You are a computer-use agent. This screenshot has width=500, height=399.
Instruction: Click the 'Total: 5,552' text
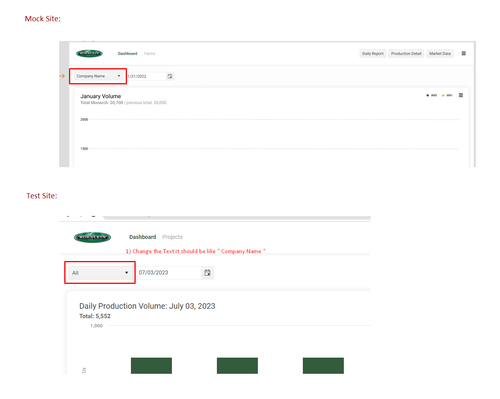pos(95,316)
